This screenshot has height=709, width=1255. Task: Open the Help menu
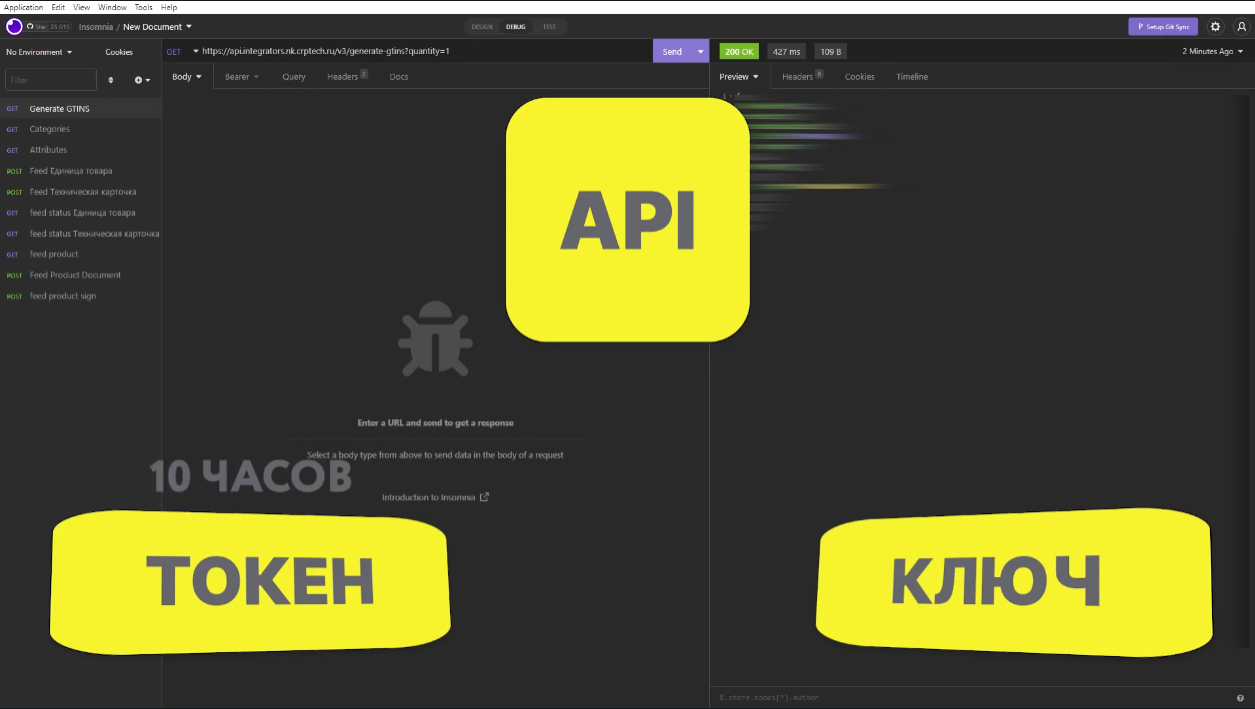169,7
